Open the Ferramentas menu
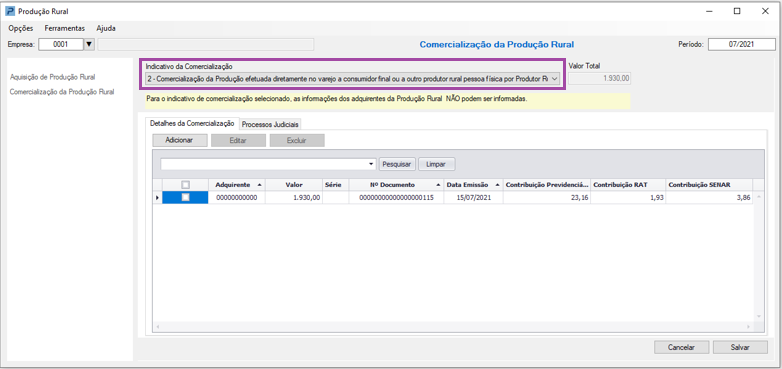 click(x=65, y=28)
